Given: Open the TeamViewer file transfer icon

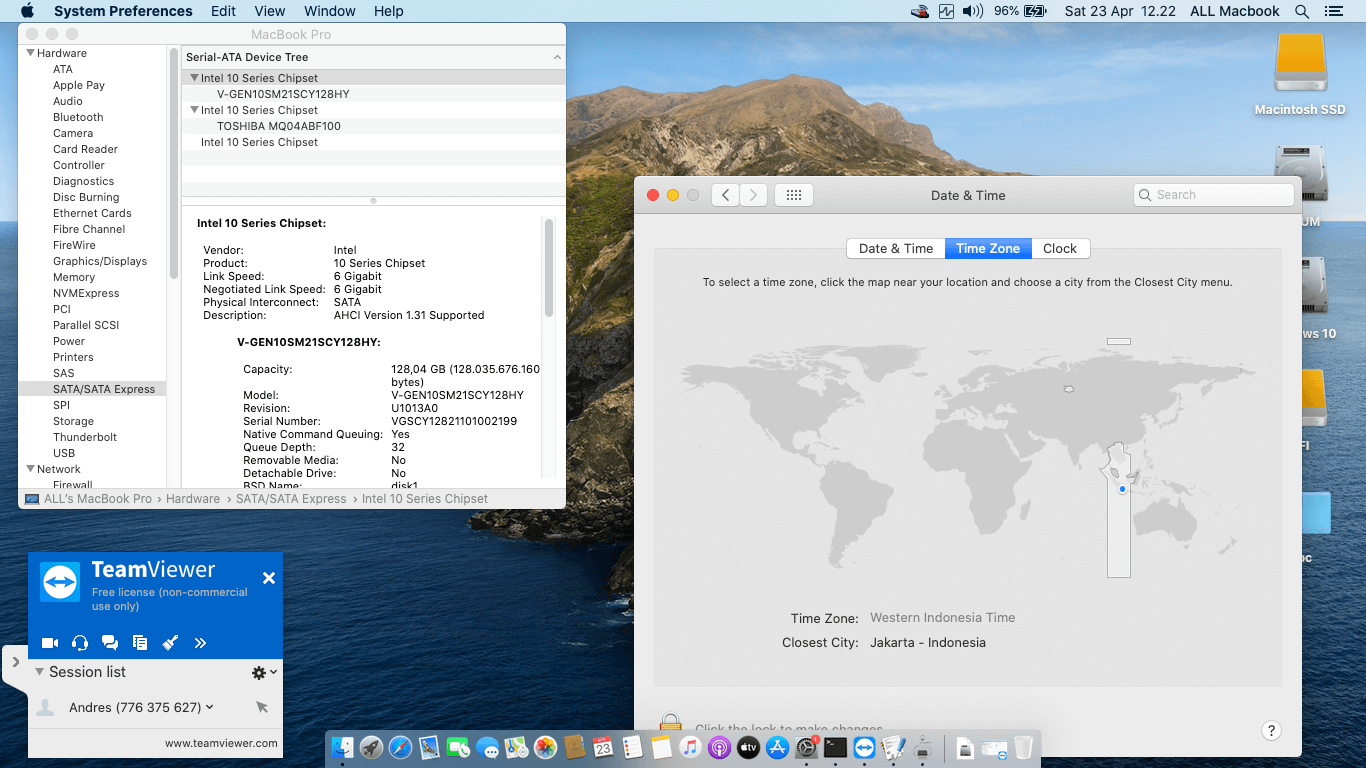Looking at the screenshot, I should coord(140,643).
